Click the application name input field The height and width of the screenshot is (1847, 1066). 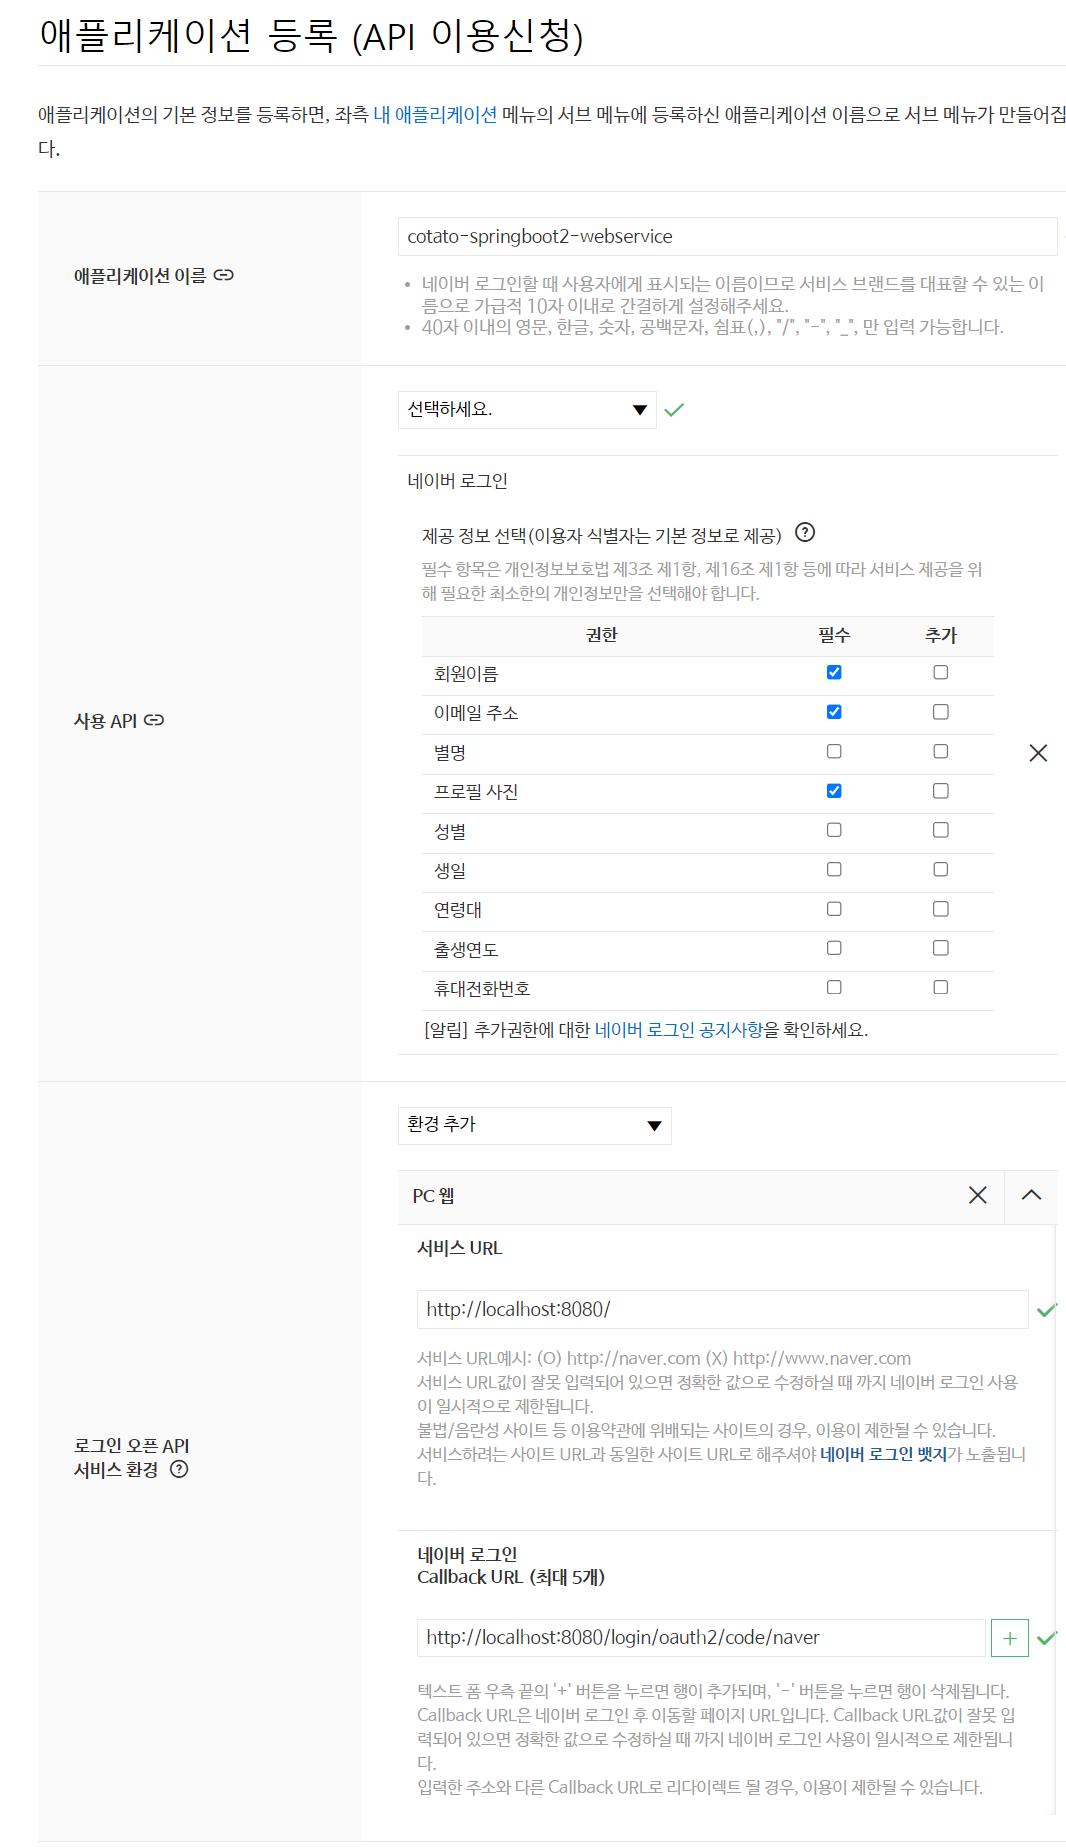coord(727,237)
